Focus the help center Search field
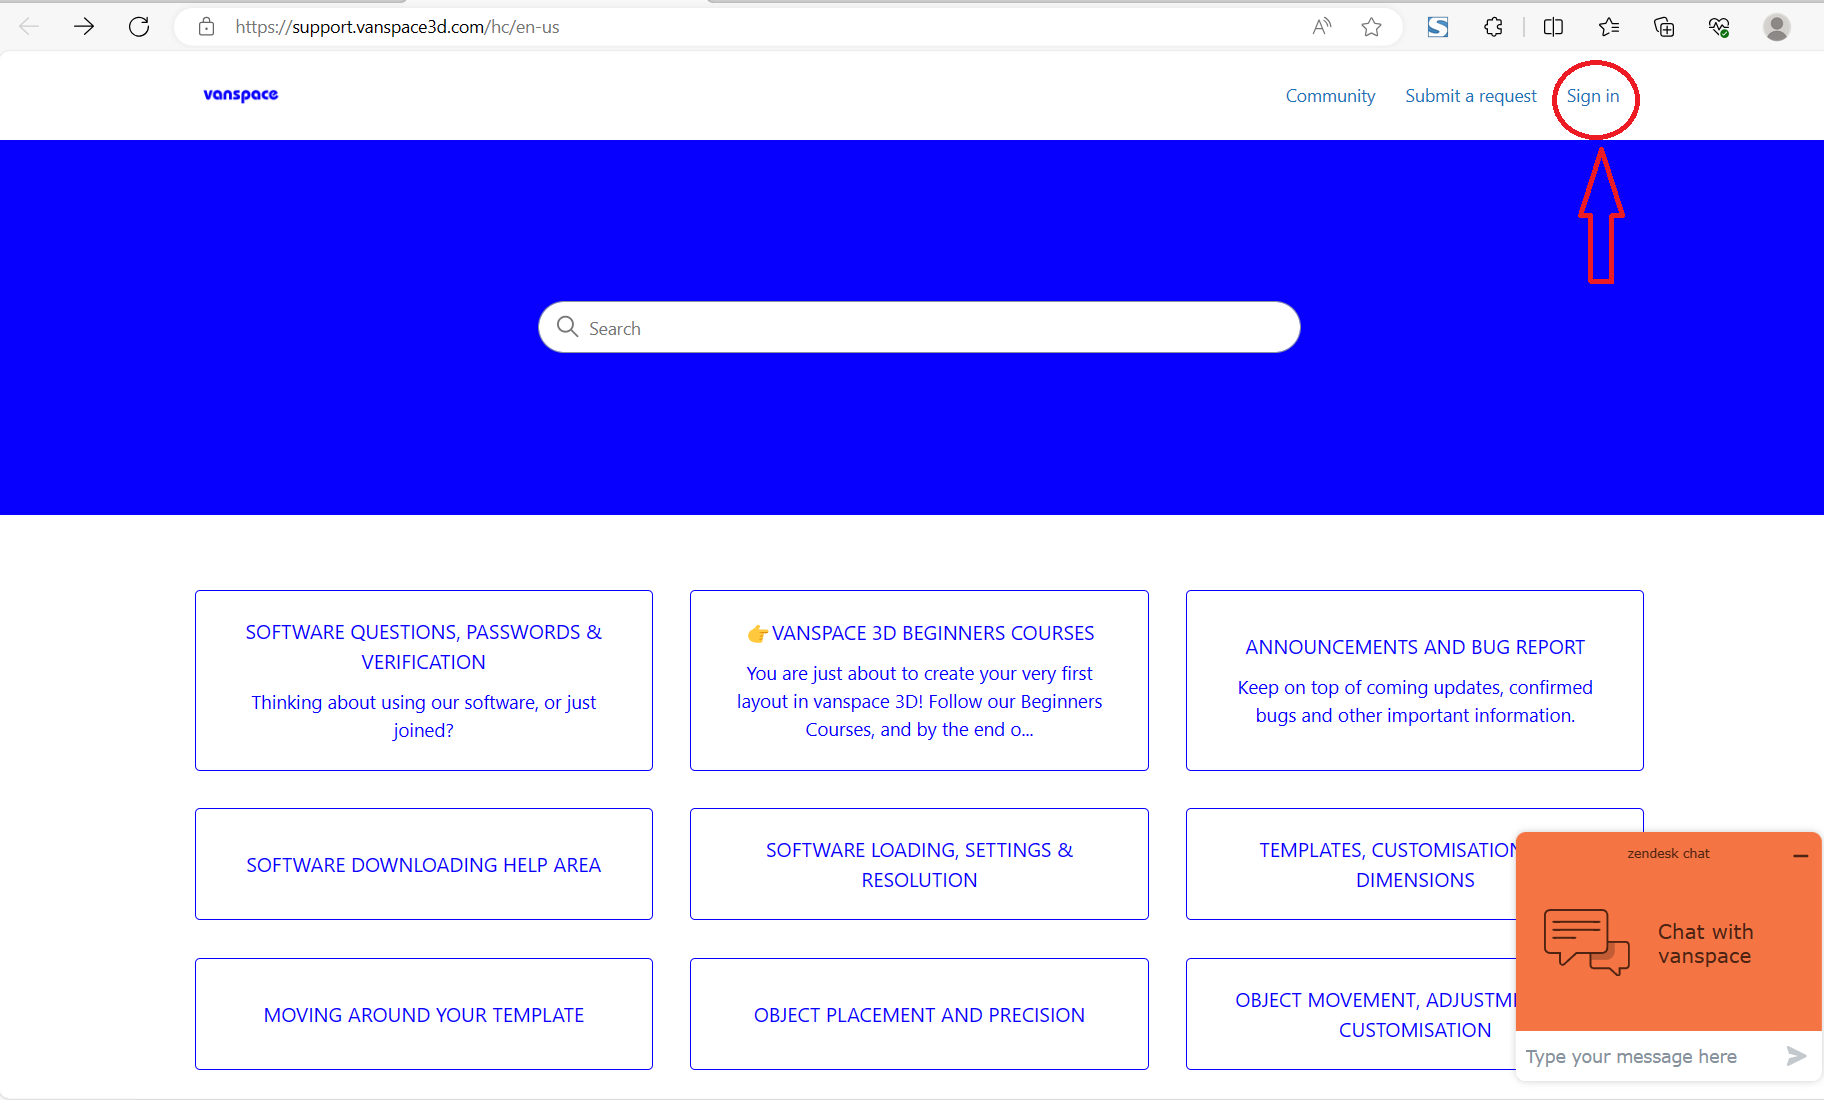 pyautogui.click(x=919, y=327)
